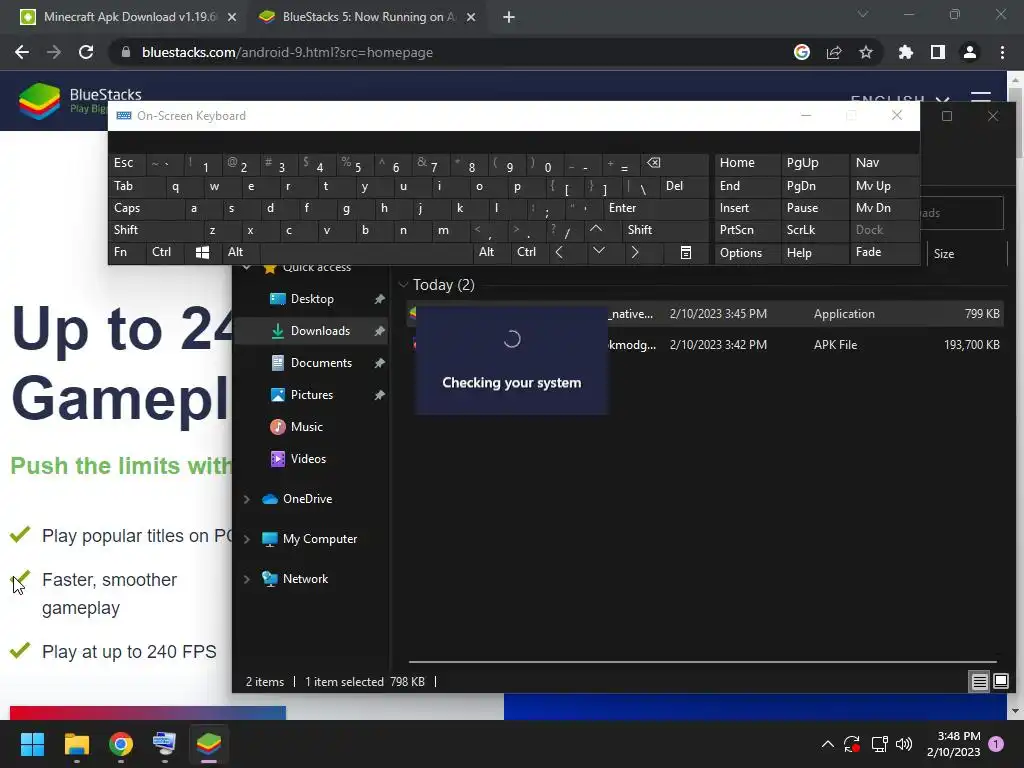Sort by the Size column header
This screenshot has height=768, width=1024.
[967, 254]
